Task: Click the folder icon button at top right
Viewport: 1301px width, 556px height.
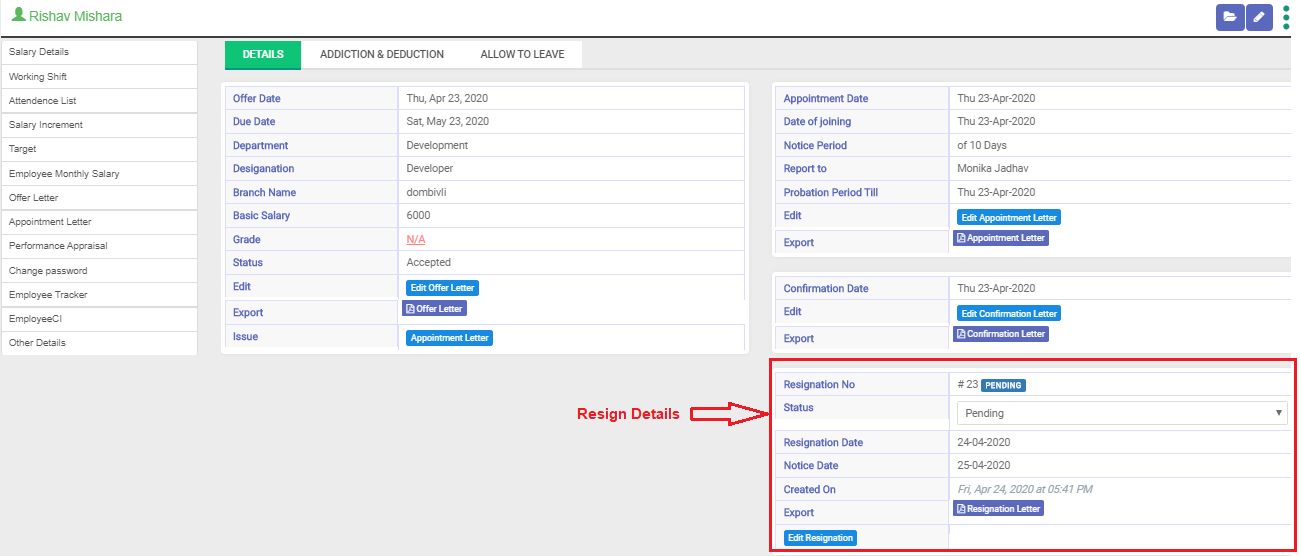Action: tap(1230, 17)
